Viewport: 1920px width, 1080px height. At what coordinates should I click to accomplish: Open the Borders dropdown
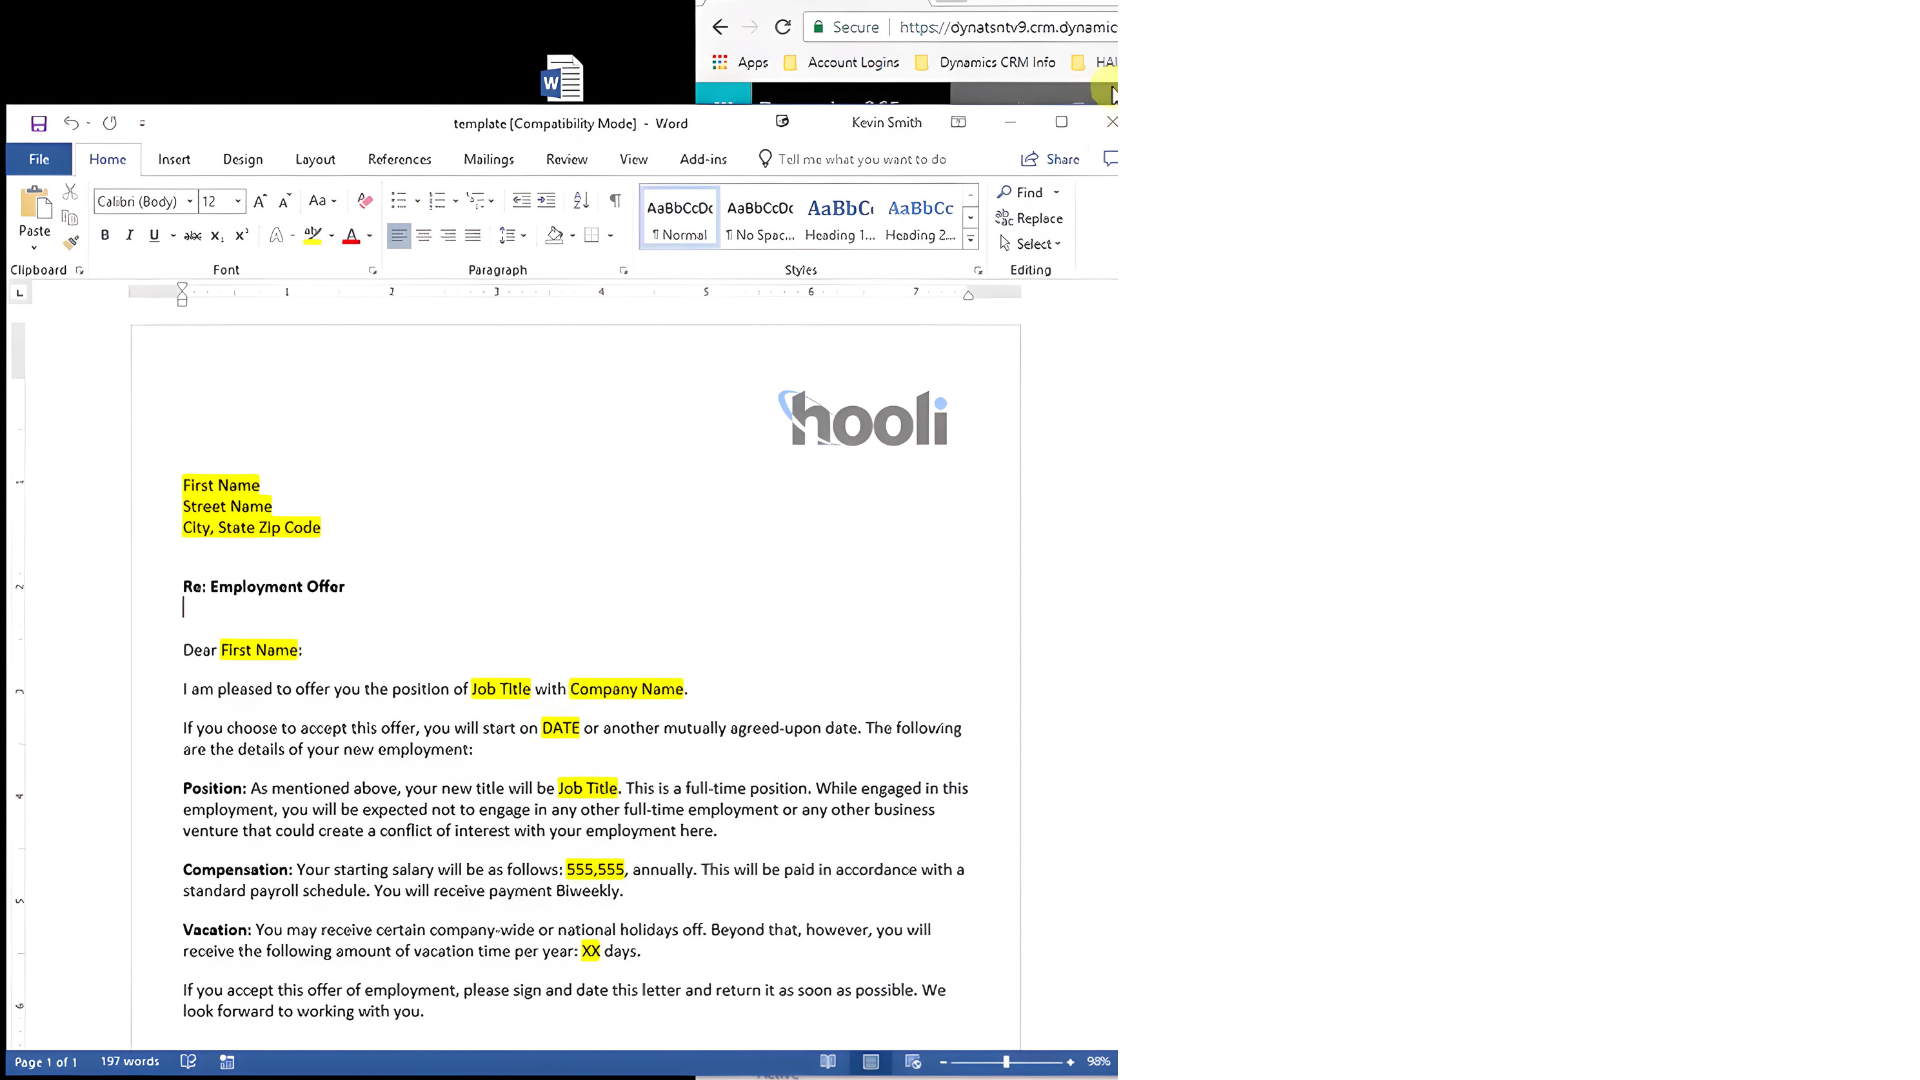610,236
